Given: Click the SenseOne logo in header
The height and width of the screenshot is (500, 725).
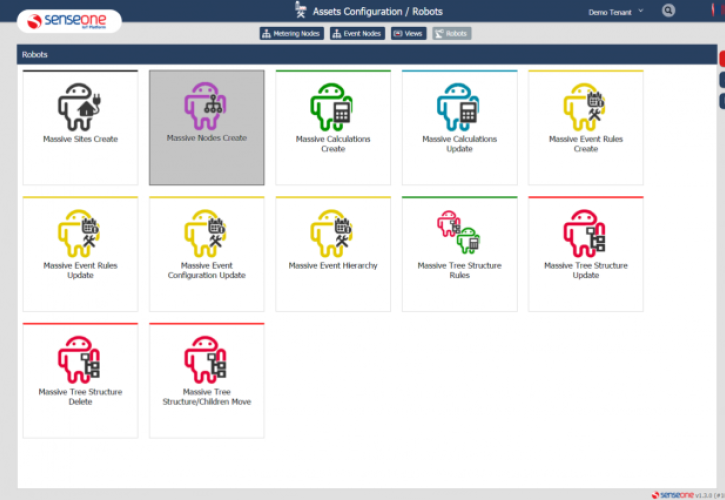Looking at the screenshot, I should pos(69,20).
